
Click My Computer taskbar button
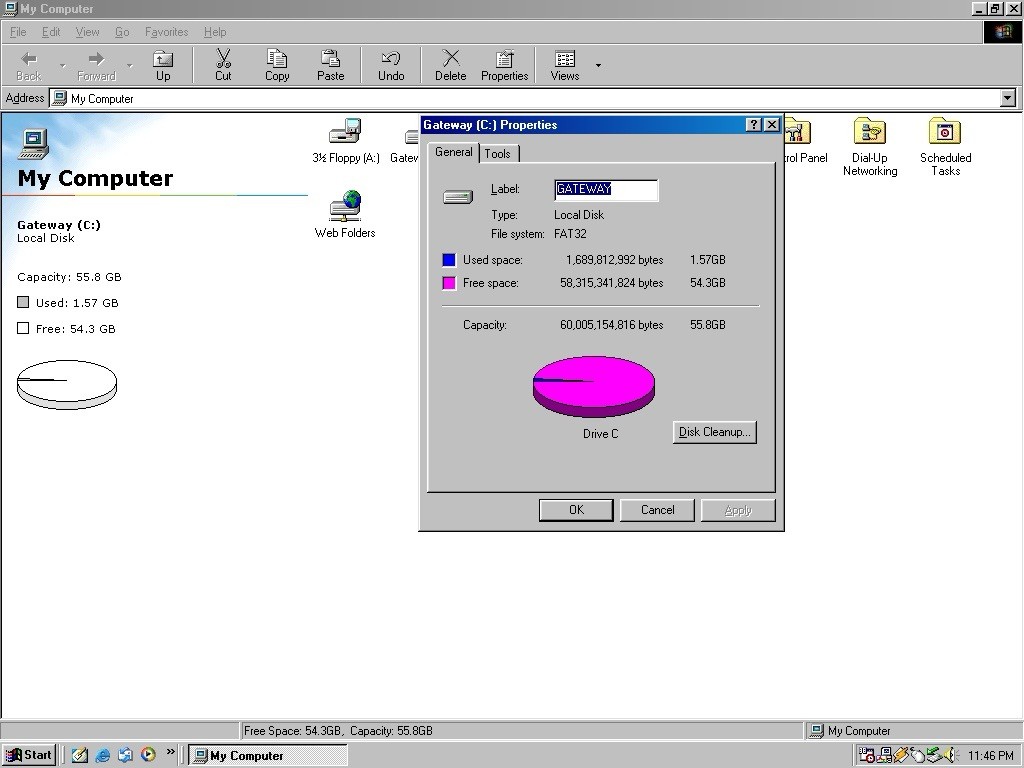coord(268,756)
